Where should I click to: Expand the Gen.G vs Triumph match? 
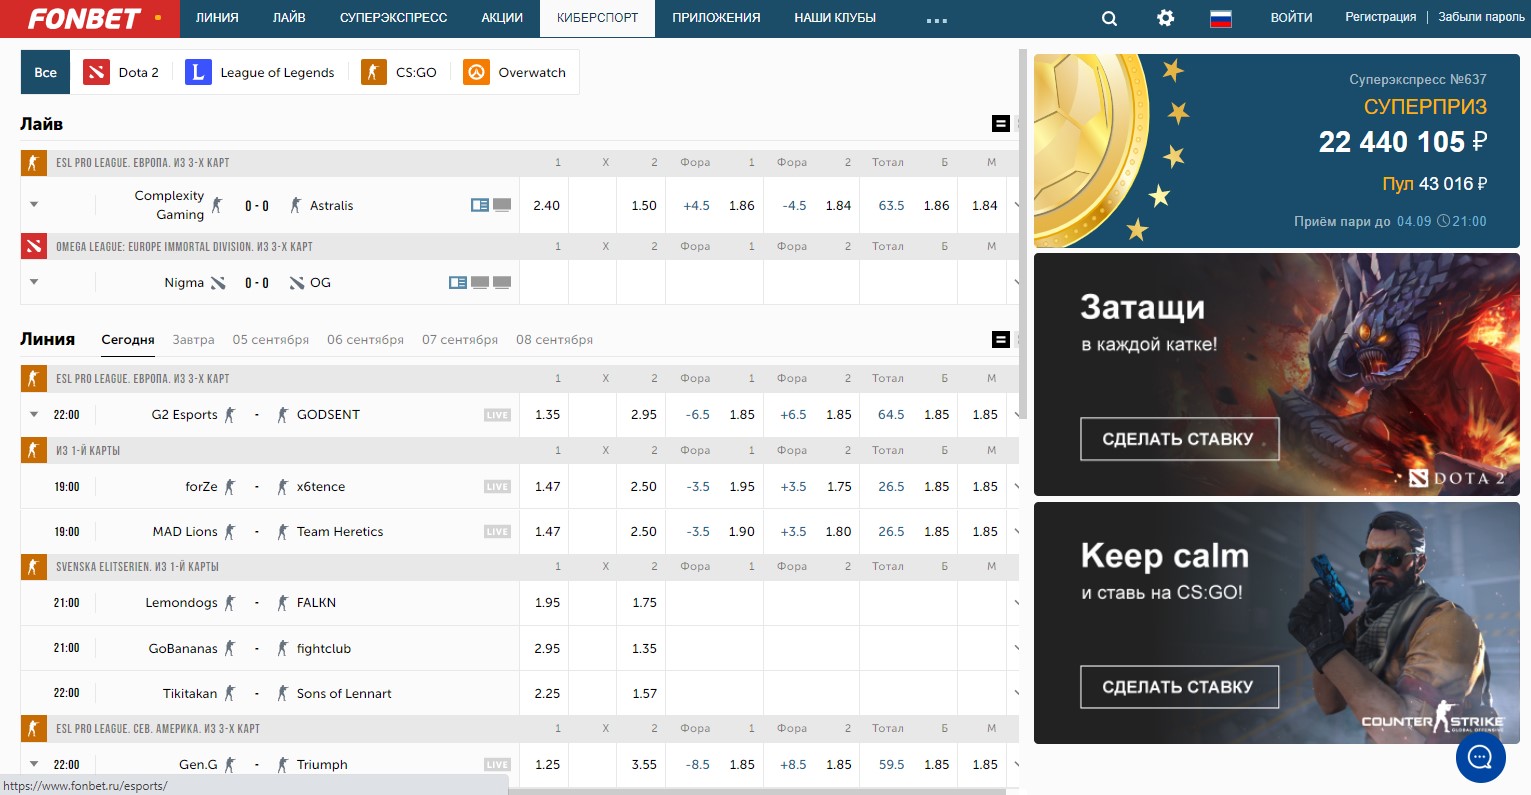[34, 765]
